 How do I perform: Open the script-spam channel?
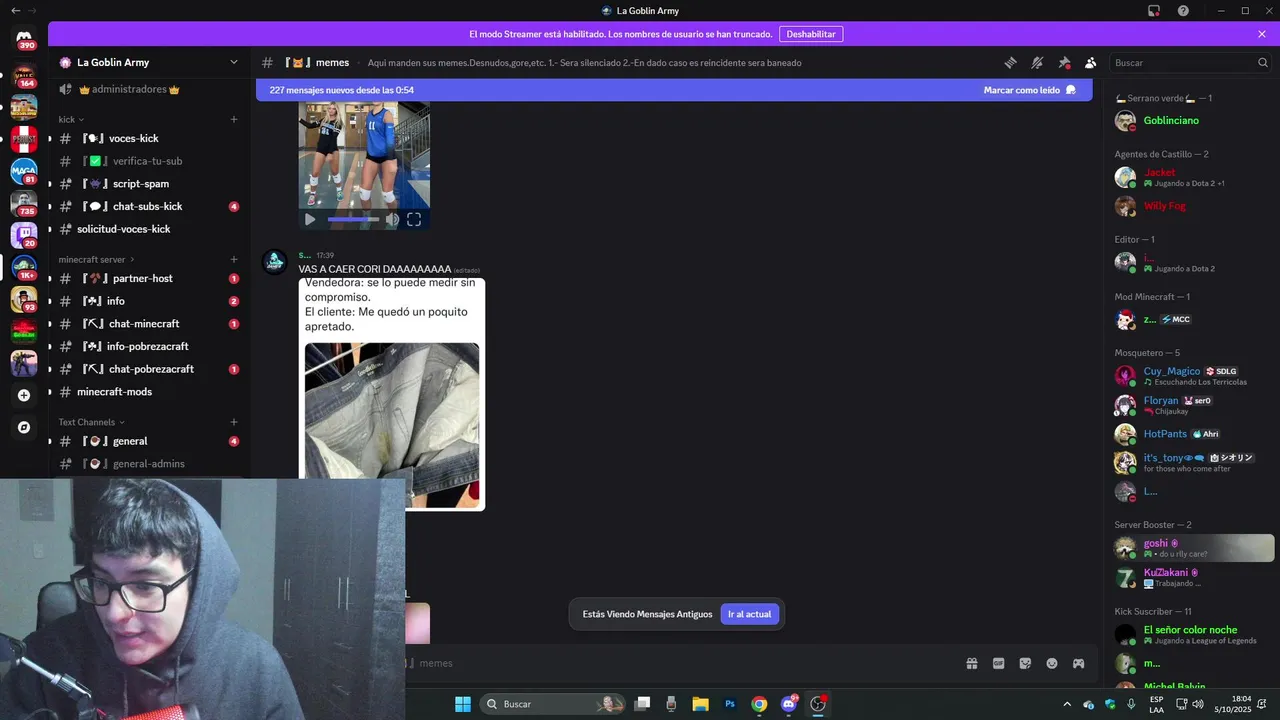(150, 184)
